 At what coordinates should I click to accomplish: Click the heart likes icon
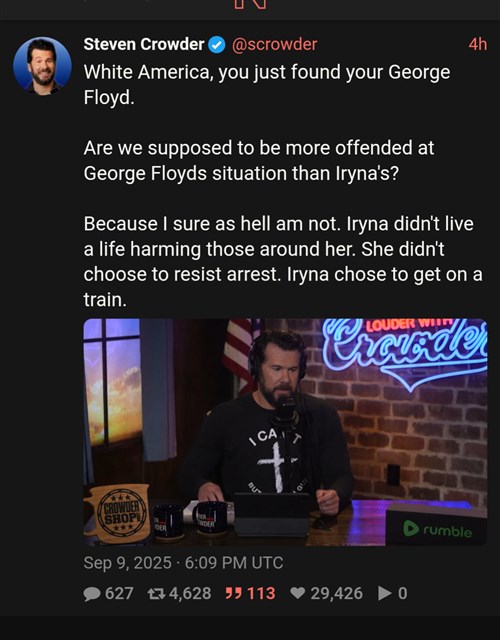point(298,594)
